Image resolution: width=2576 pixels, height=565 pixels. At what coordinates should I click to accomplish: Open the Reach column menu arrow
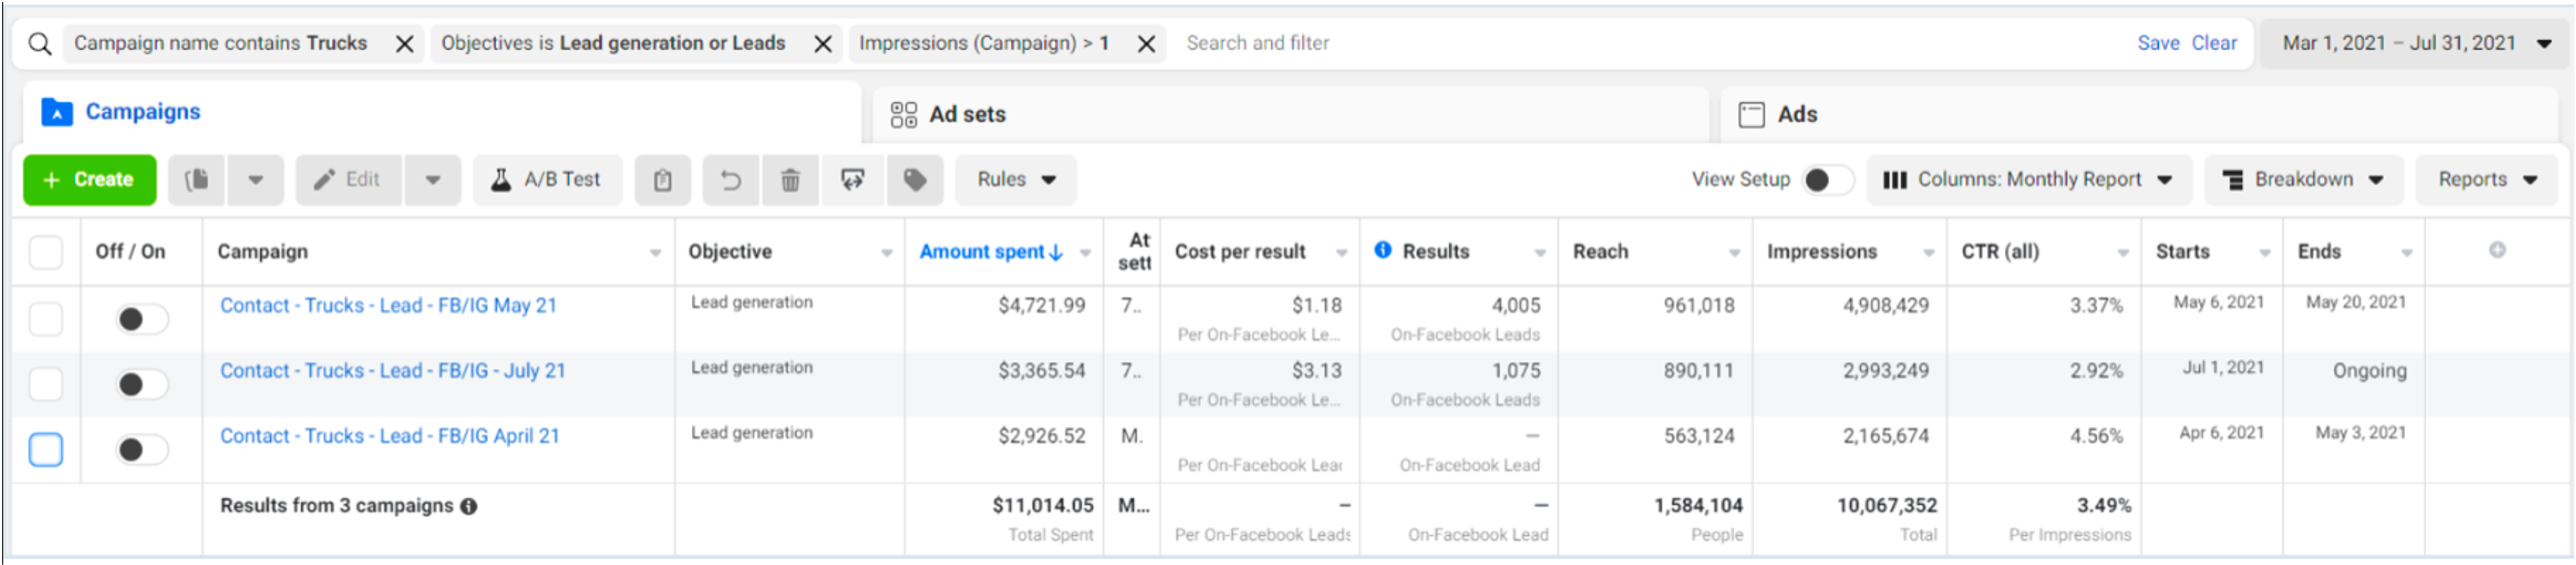[1734, 253]
